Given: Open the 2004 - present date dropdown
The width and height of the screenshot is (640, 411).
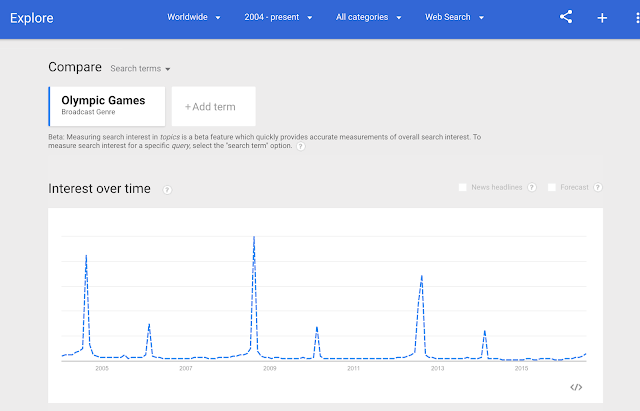Looking at the screenshot, I should [278, 17].
